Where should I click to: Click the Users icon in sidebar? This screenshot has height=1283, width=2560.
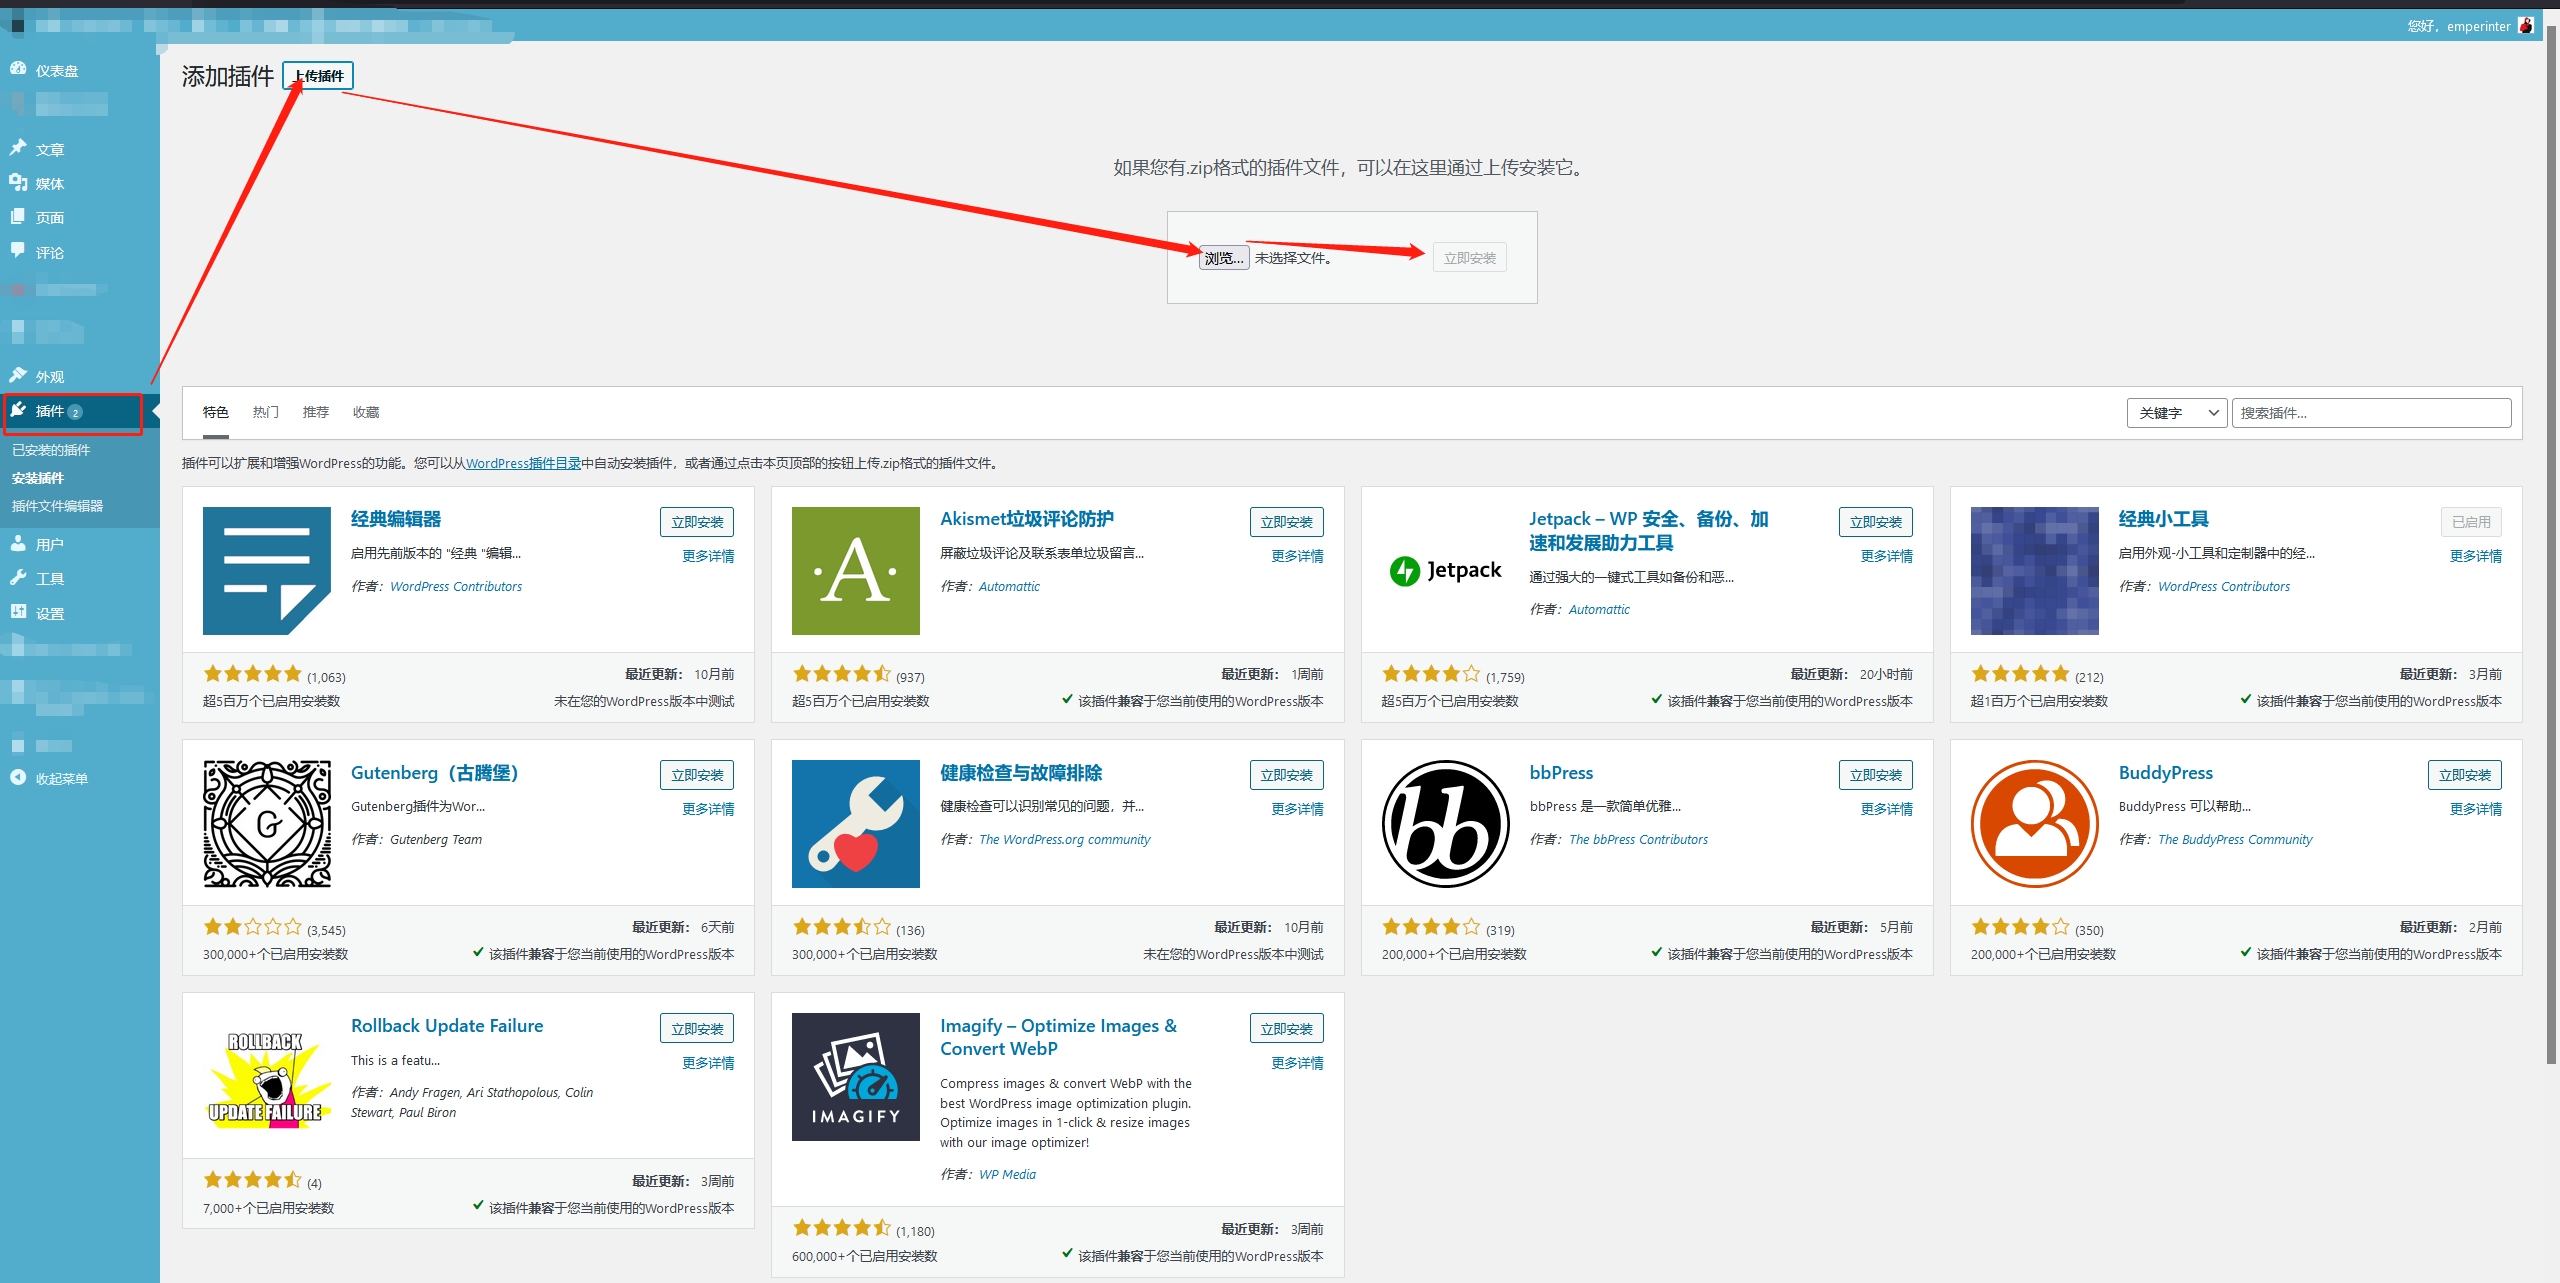pos(18,543)
